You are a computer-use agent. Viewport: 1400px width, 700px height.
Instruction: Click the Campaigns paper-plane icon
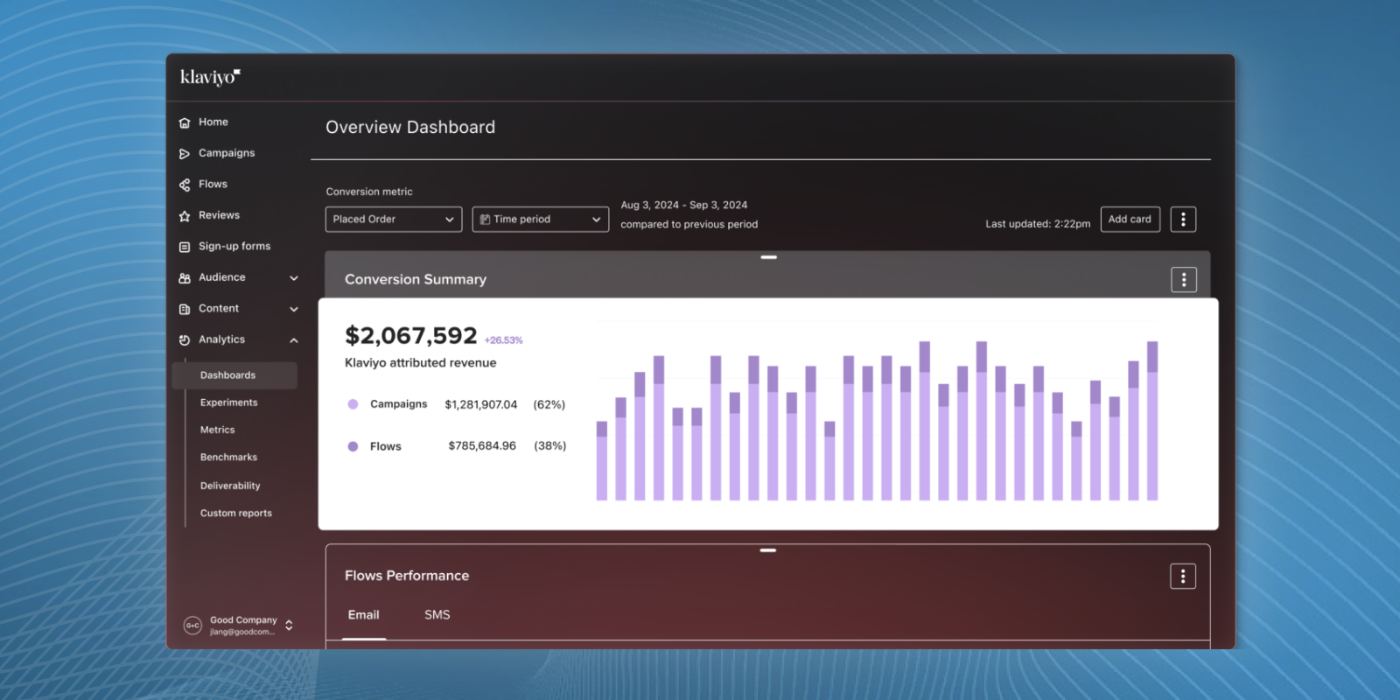click(184, 153)
